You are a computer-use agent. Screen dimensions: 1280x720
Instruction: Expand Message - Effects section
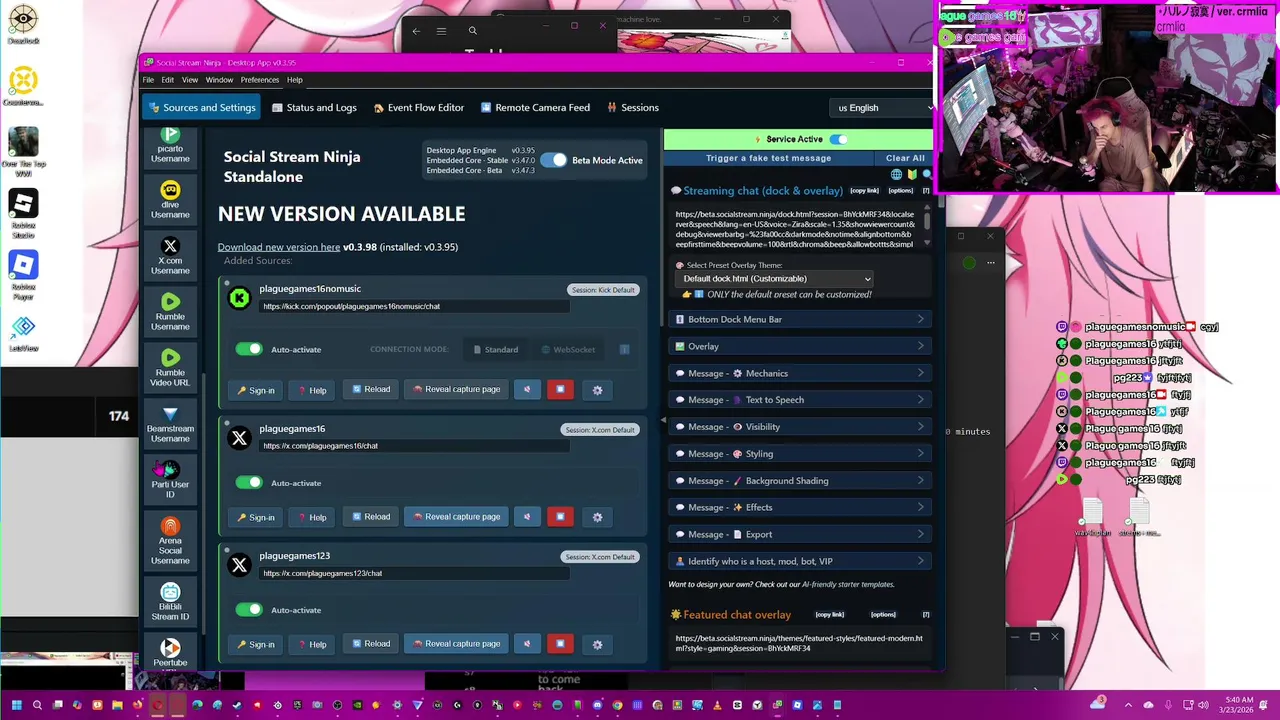coord(800,507)
